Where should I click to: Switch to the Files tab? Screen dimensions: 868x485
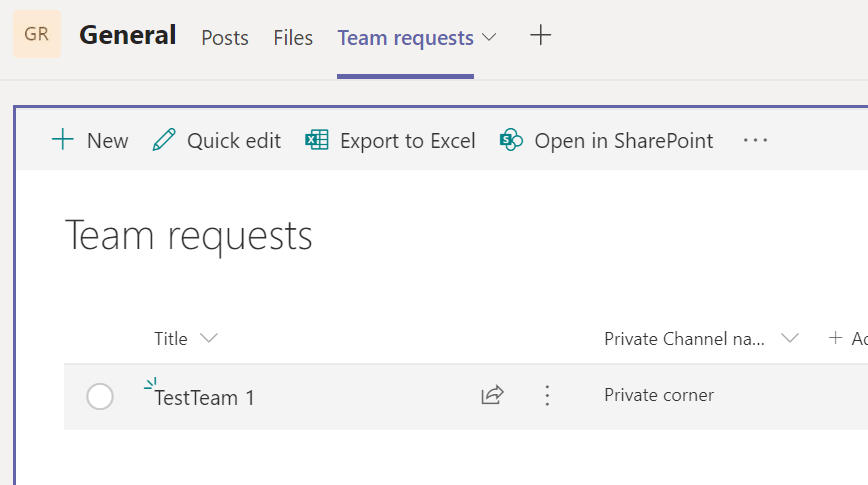pos(293,38)
